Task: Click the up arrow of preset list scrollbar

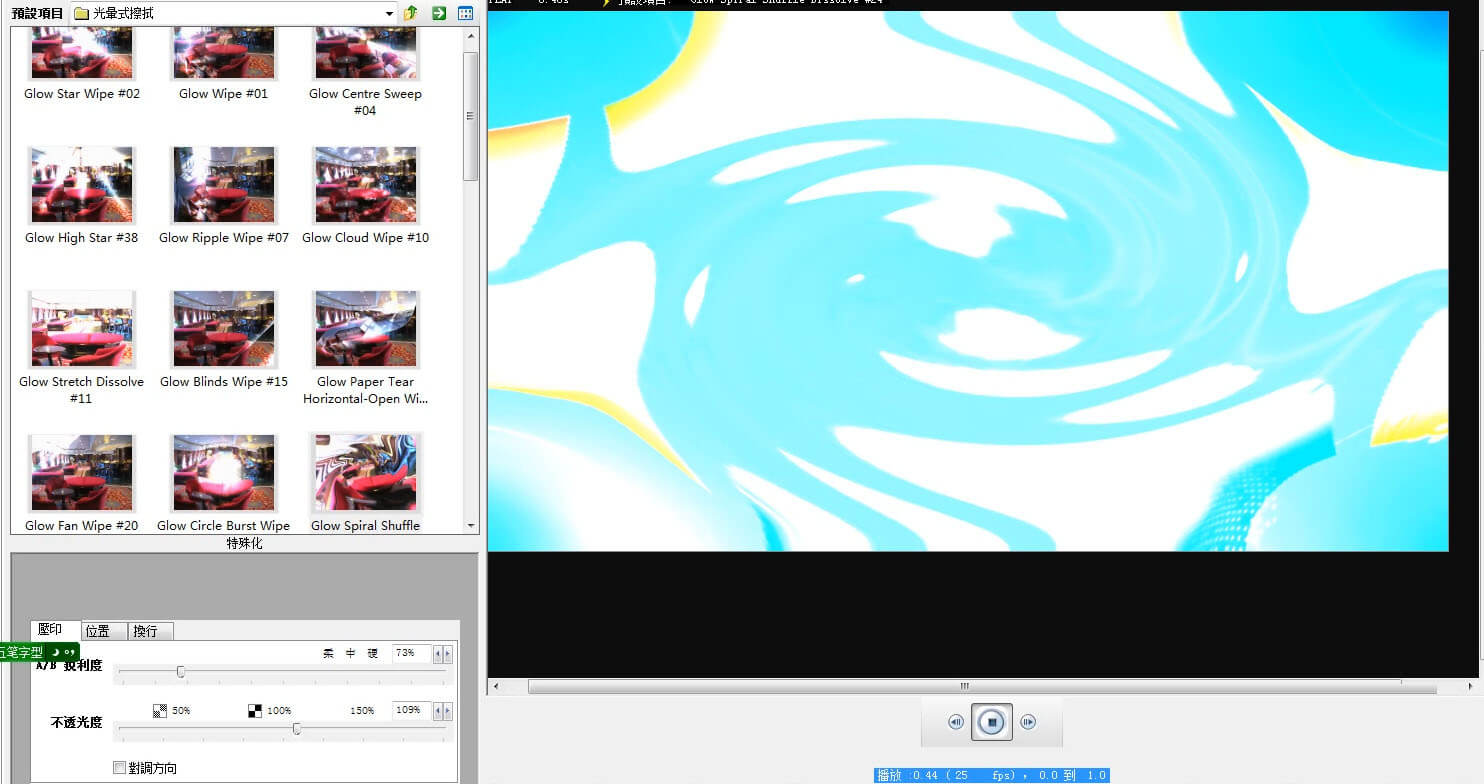Action: click(471, 35)
